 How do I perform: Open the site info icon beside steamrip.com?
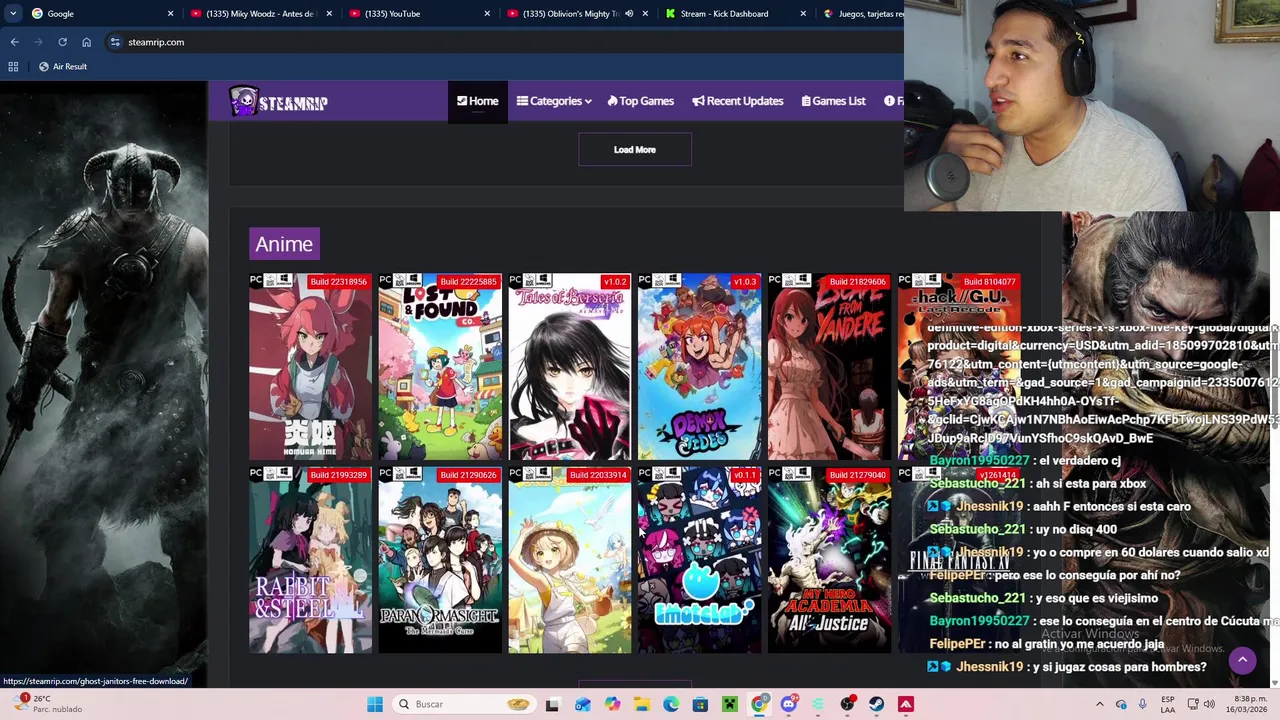coord(115,42)
